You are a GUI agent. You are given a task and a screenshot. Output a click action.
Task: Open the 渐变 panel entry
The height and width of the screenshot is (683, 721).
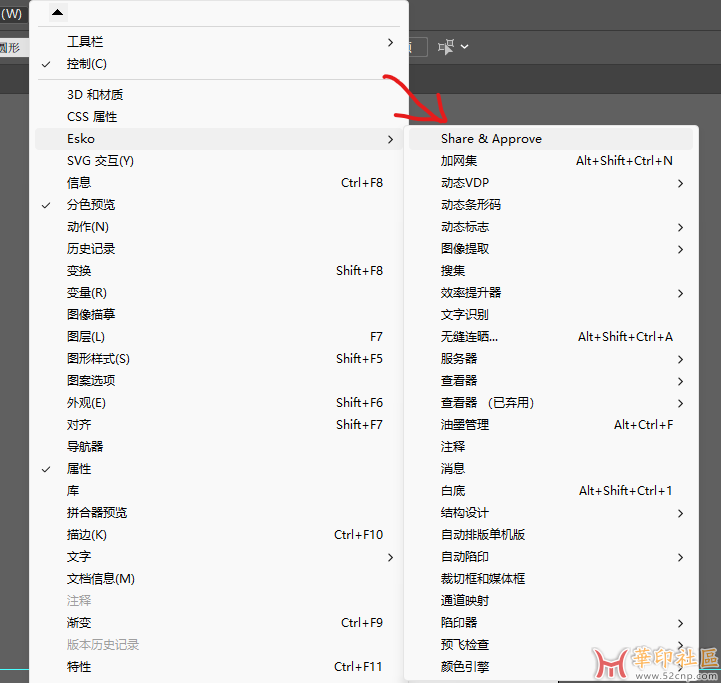point(219,623)
